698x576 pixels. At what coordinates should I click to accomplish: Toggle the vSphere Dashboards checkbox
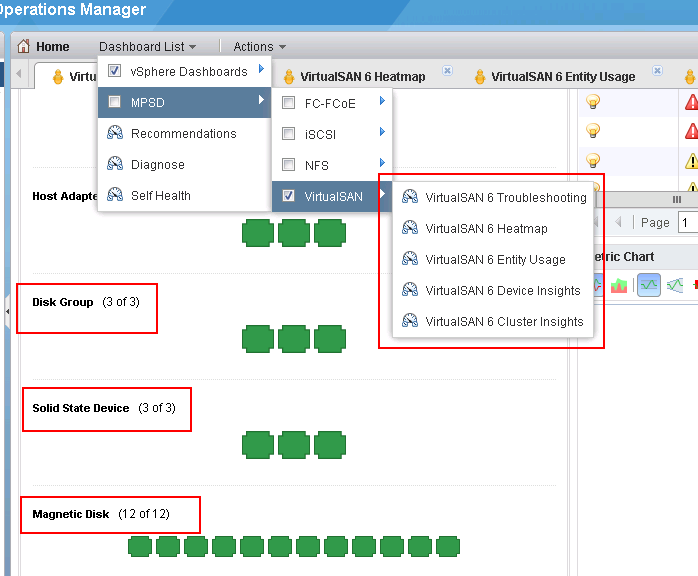tap(114, 70)
